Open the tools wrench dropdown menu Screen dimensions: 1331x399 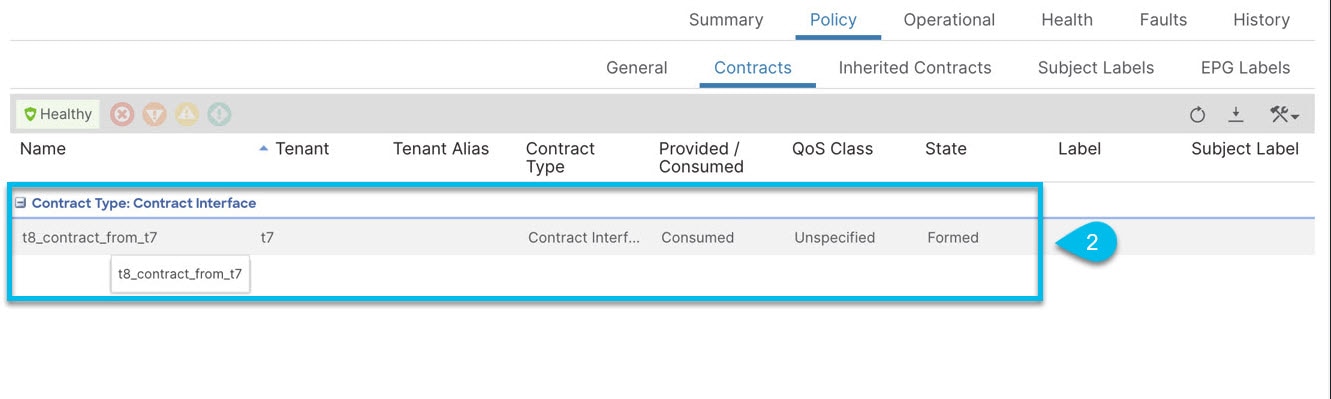(1285, 115)
